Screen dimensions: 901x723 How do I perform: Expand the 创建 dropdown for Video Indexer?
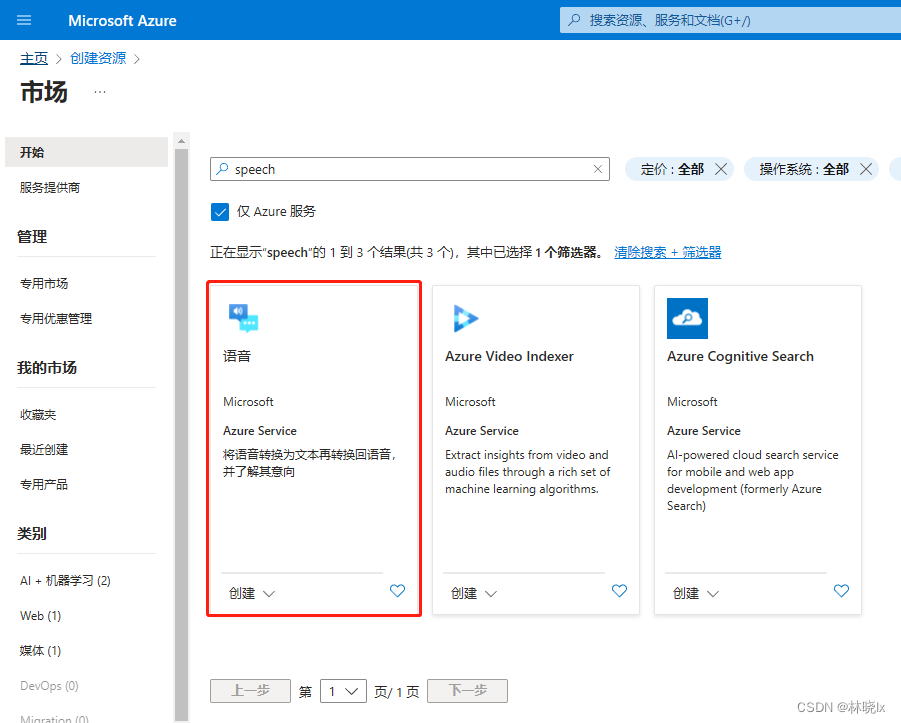pos(474,593)
